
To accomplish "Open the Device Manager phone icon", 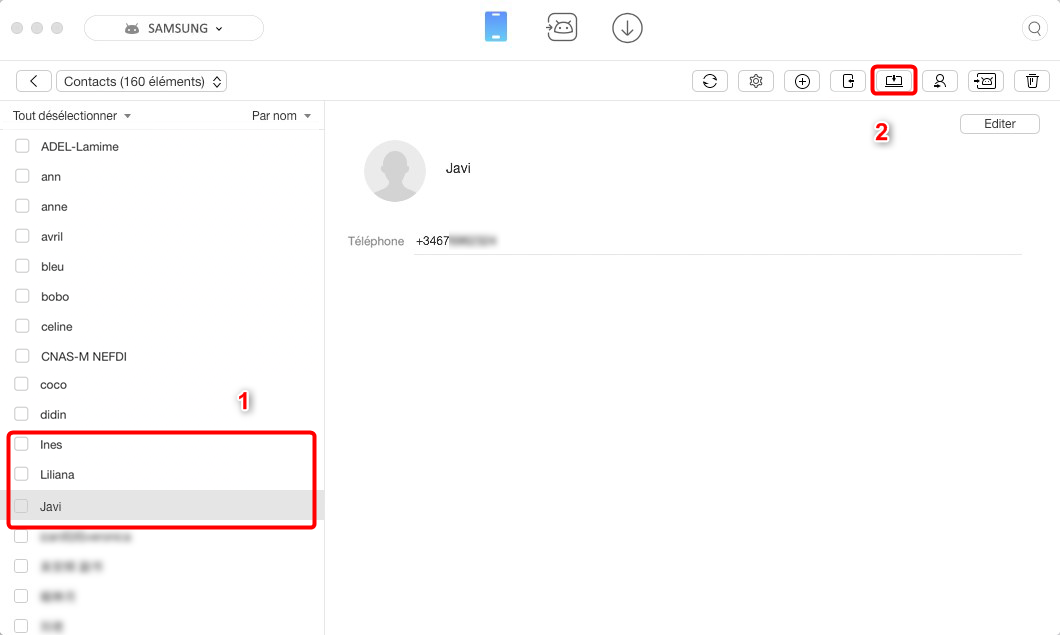I will click(496, 27).
